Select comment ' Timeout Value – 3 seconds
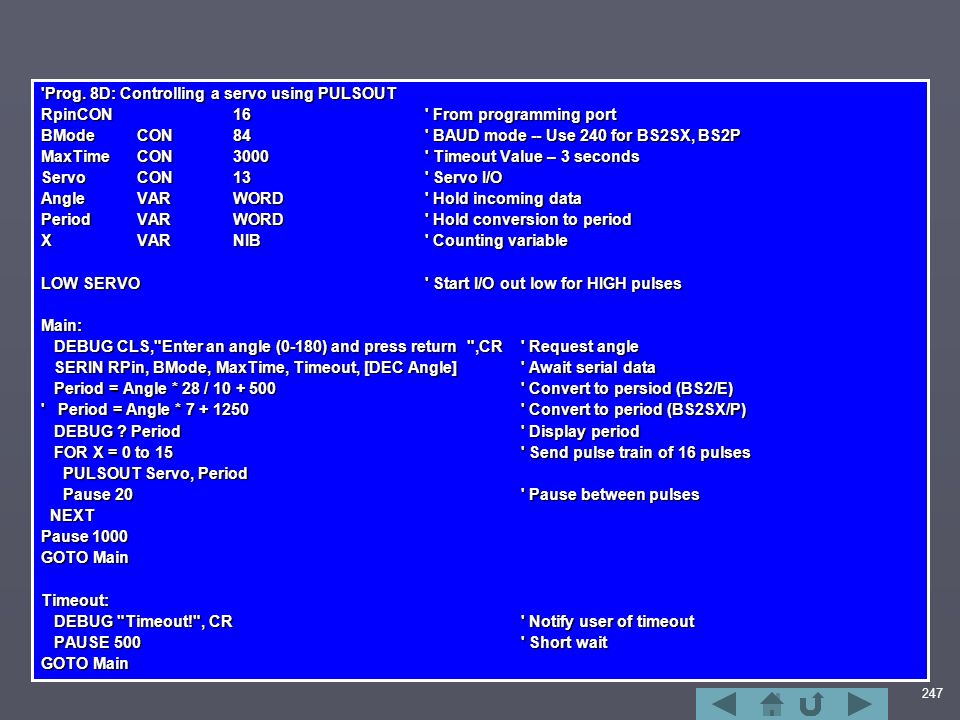The height and width of the screenshot is (720, 960). 532,157
